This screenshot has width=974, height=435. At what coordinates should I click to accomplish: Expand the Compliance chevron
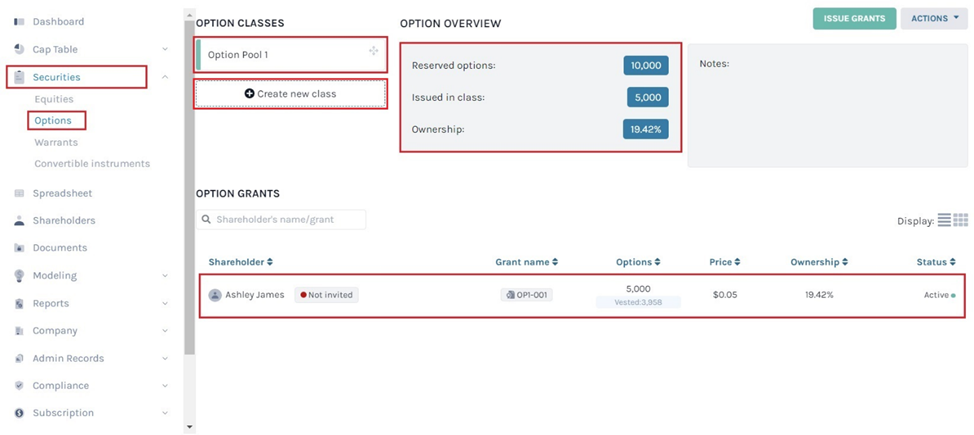coord(165,385)
